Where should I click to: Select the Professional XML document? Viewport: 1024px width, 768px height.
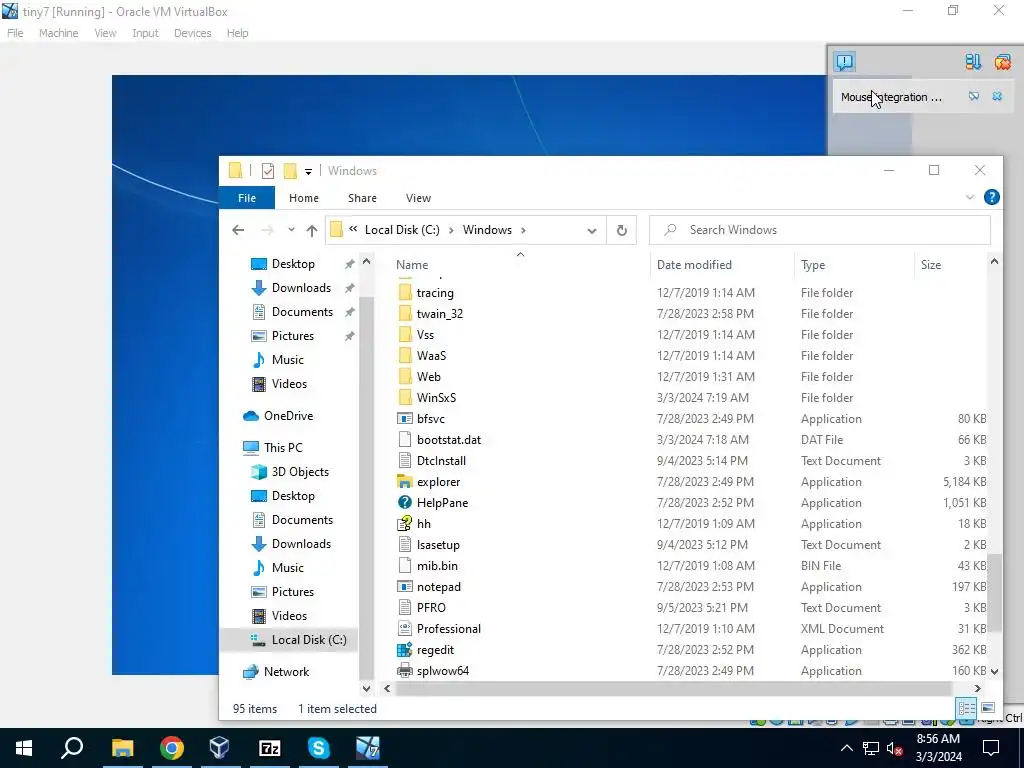[449, 629]
